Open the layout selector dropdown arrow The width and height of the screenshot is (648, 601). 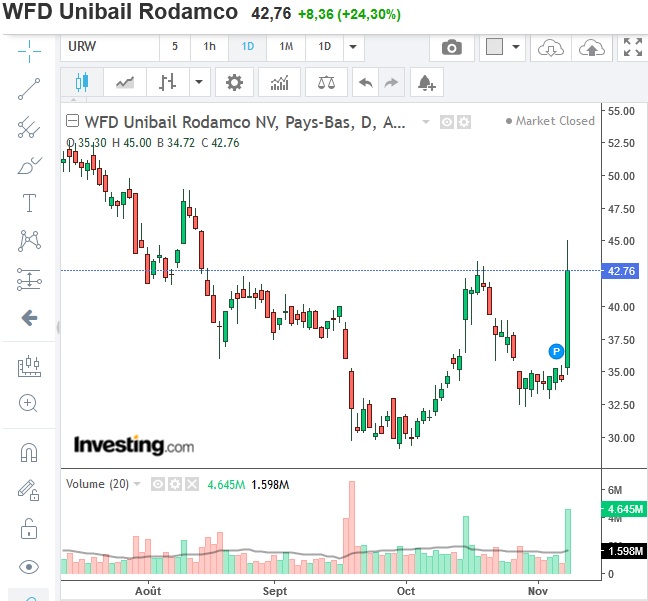pos(516,47)
